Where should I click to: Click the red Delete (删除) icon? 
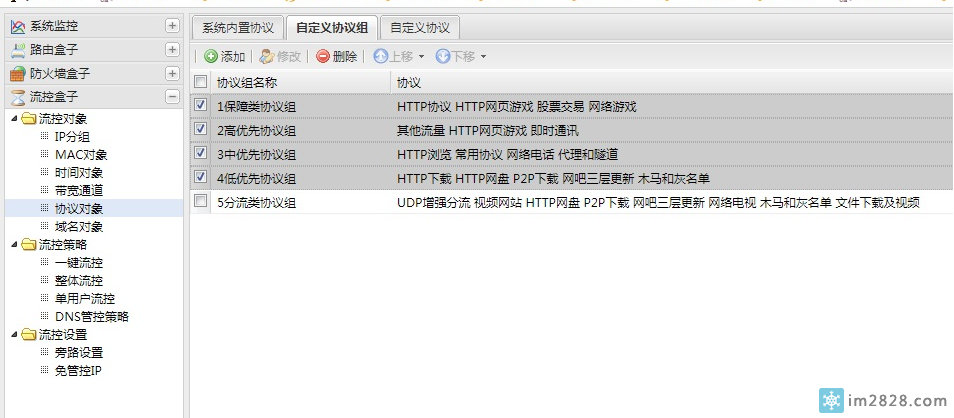(323, 57)
